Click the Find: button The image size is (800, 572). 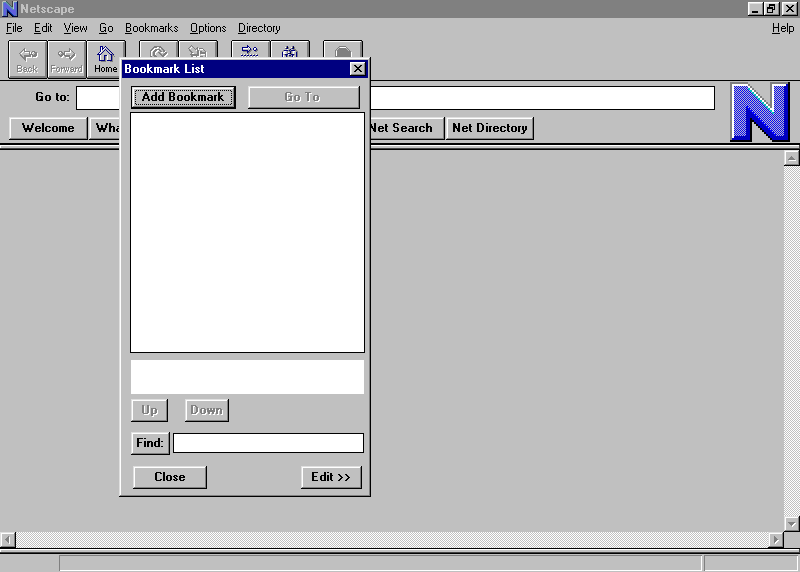coord(150,443)
